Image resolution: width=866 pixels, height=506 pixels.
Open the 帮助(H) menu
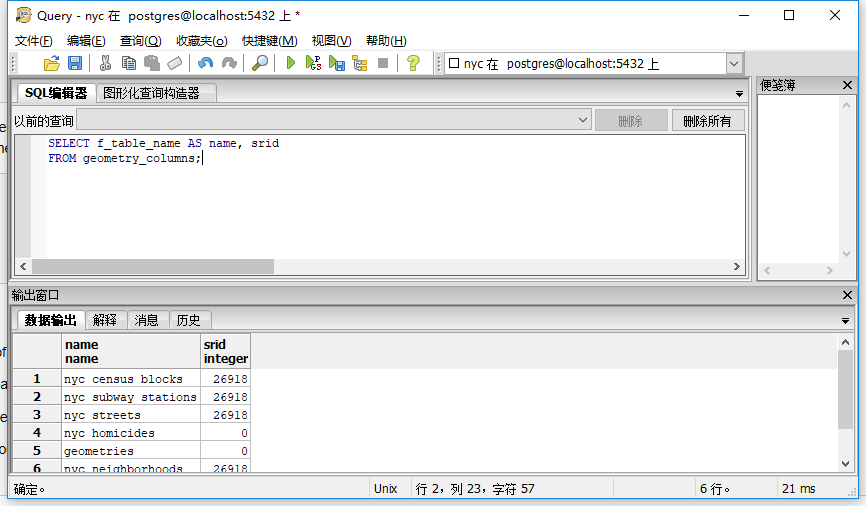click(x=386, y=40)
